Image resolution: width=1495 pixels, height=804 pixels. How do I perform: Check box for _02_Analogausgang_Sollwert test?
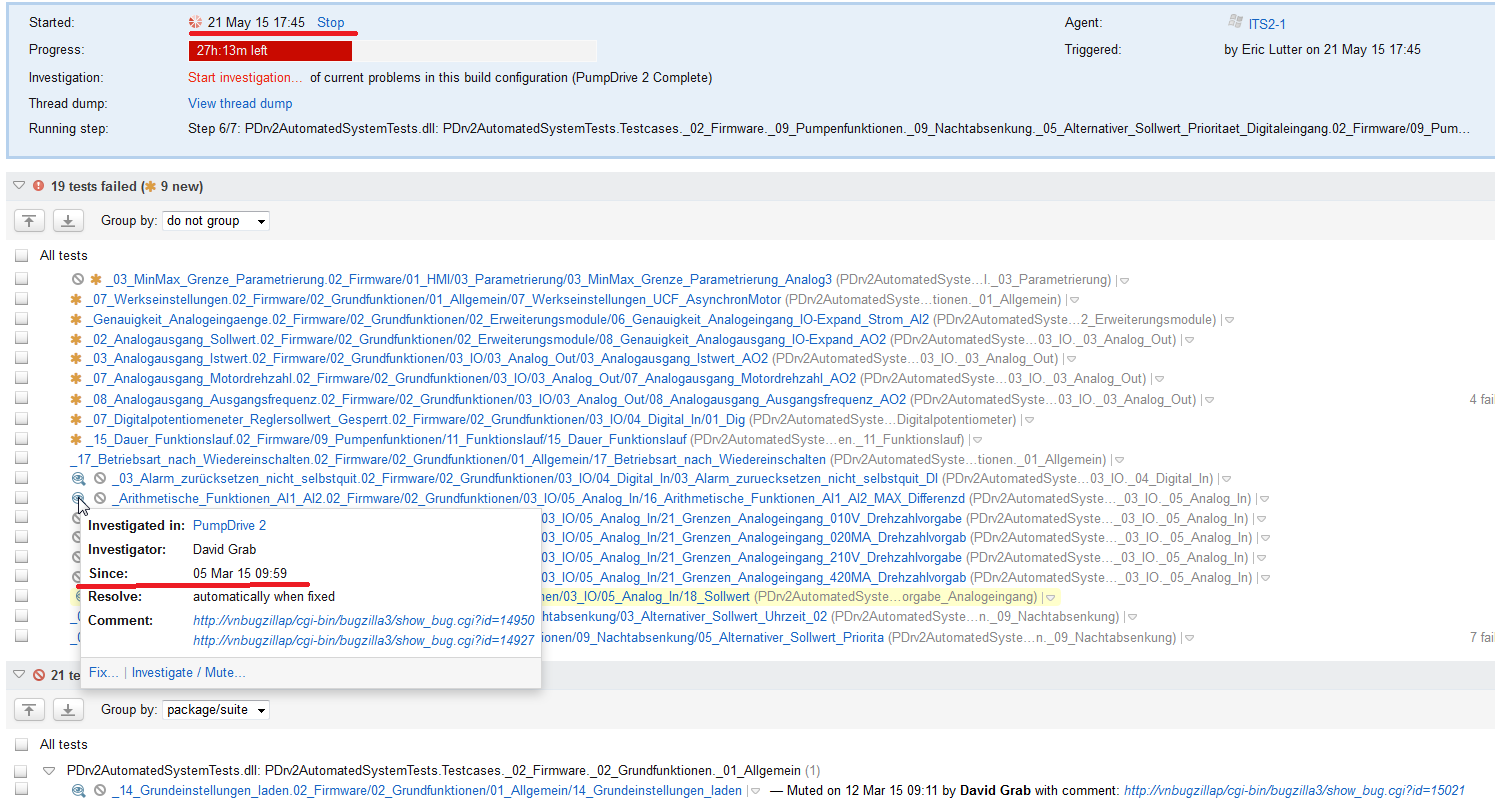[22, 339]
